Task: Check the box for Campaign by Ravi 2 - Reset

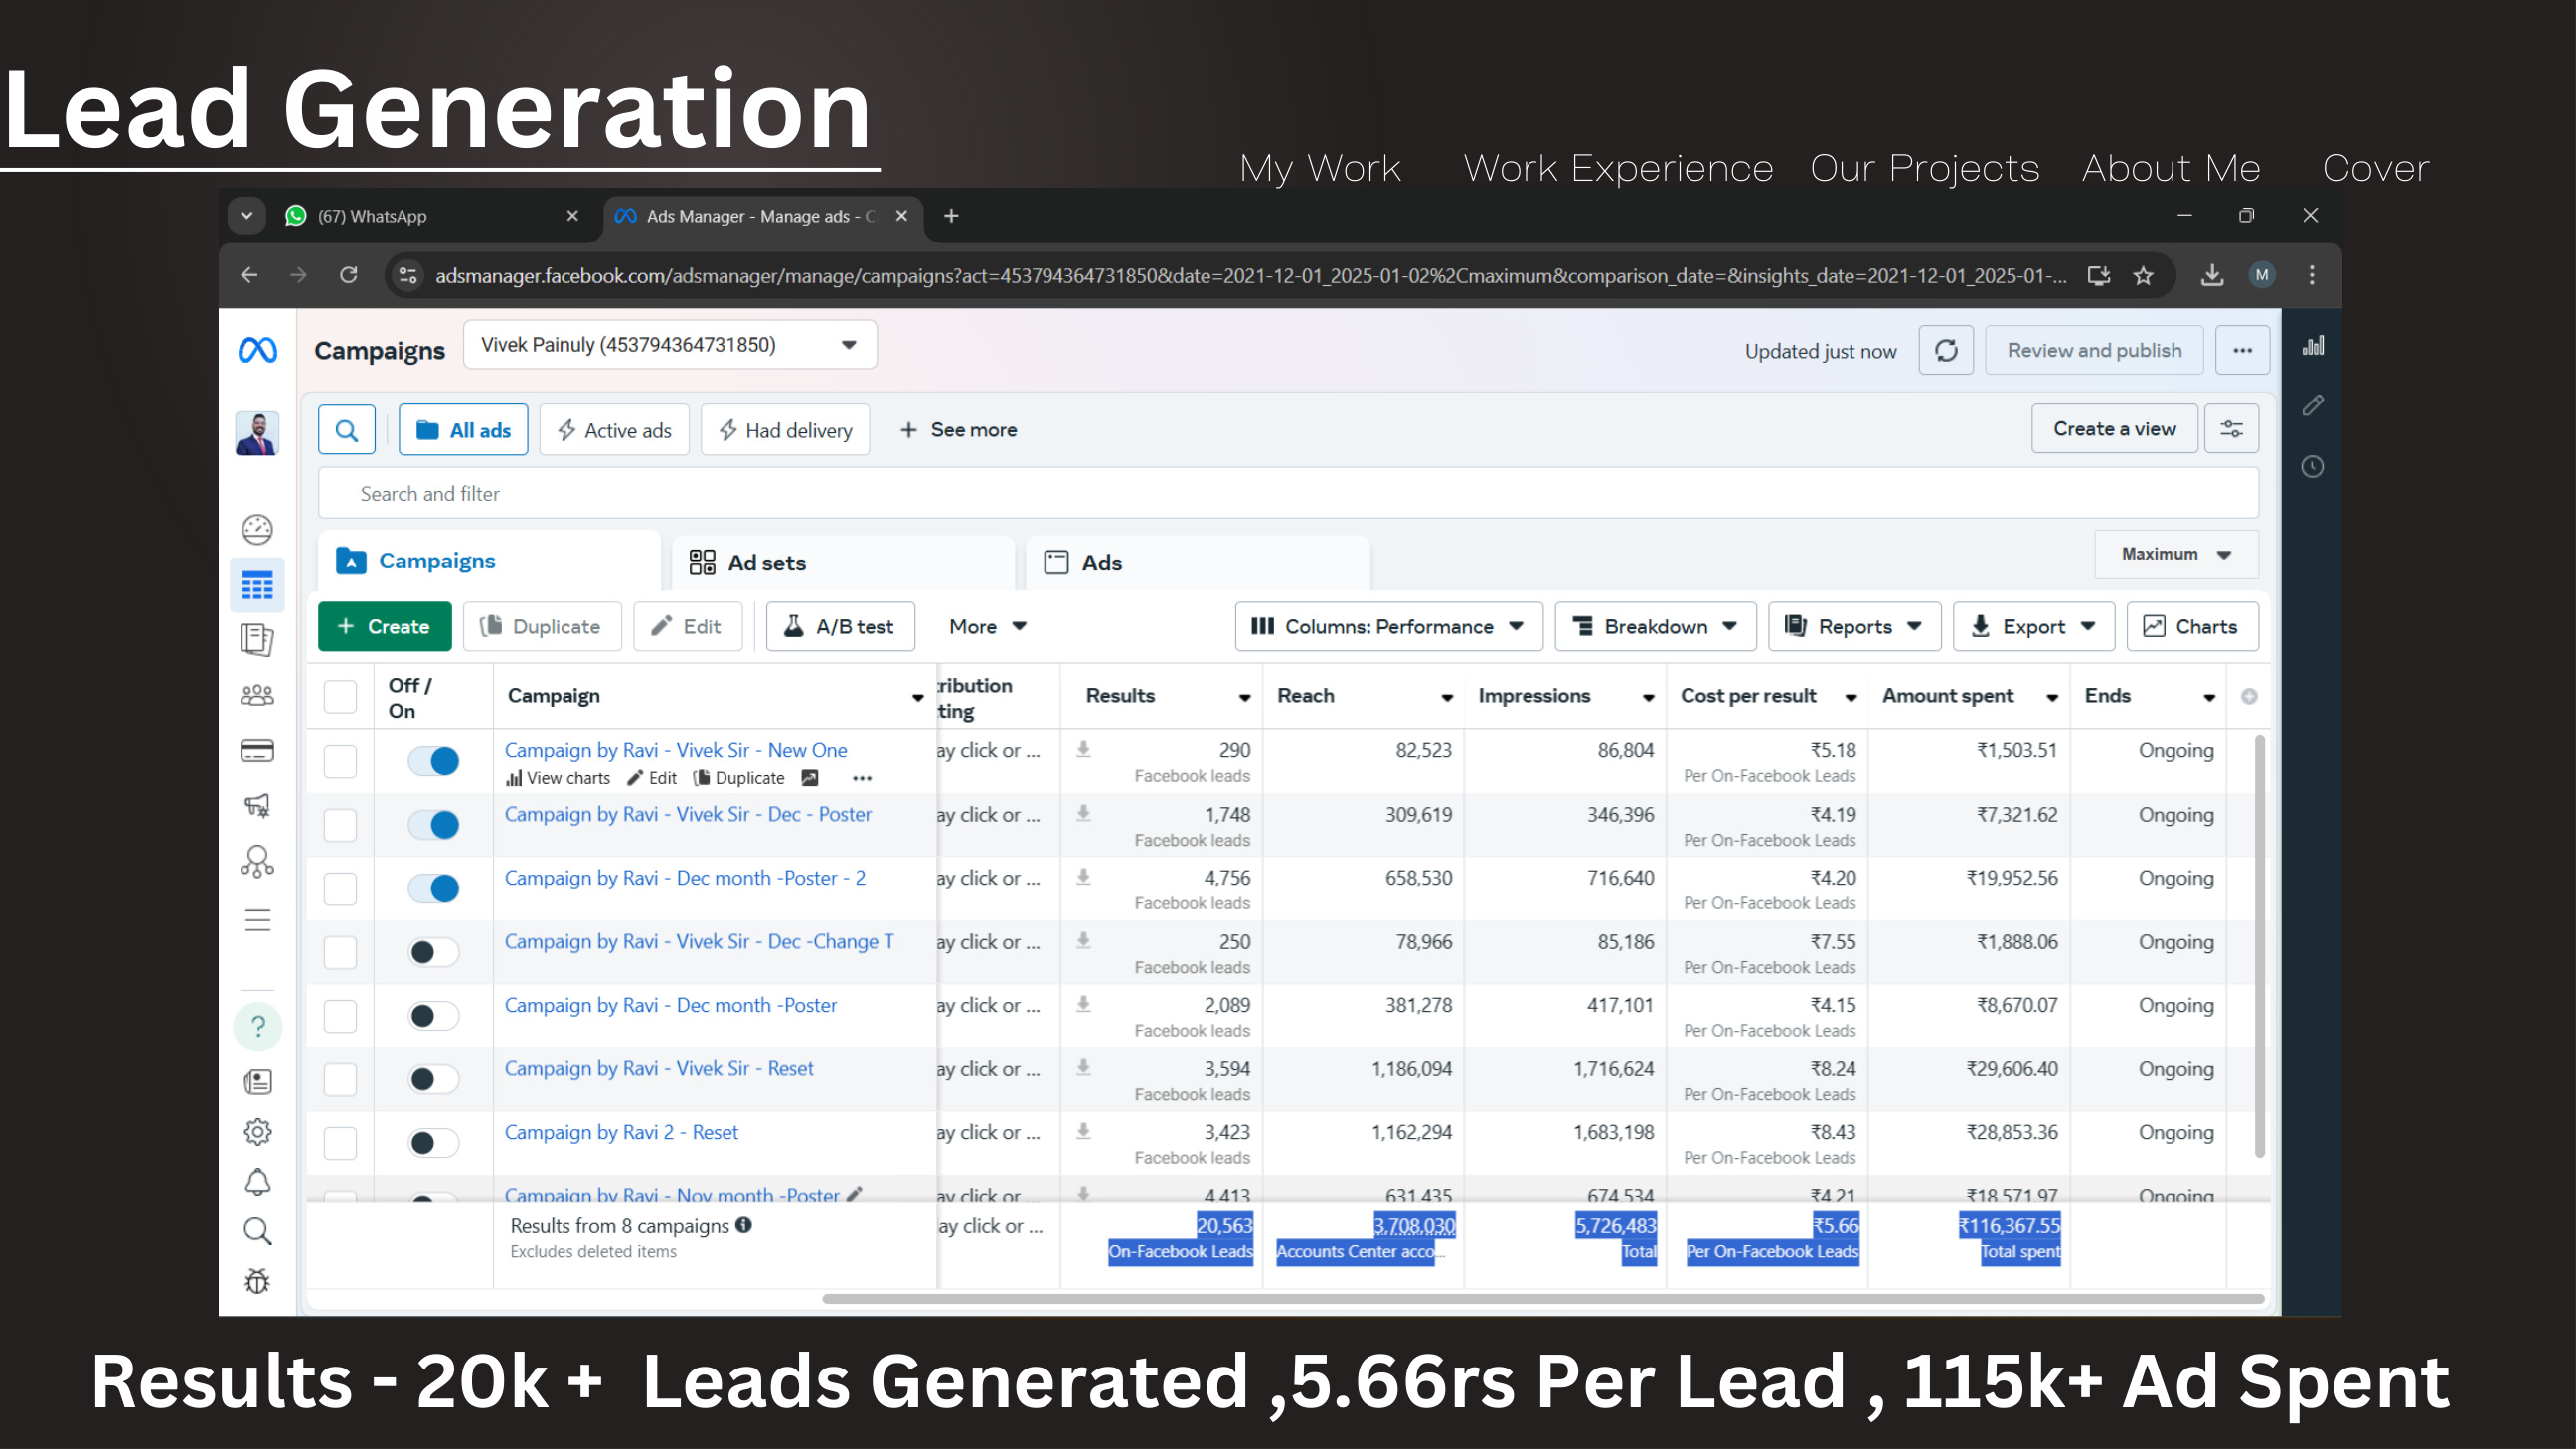Action: (340, 1143)
